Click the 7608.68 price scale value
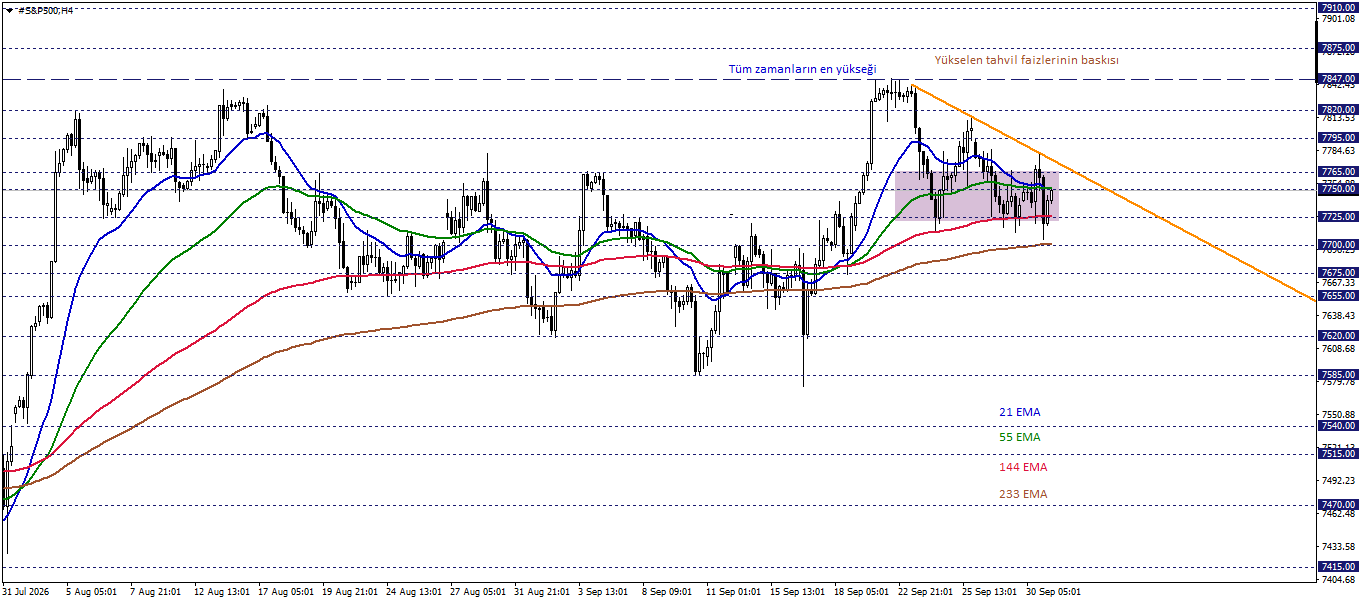The height and width of the screenshot is (603, 1362). 1338,349
